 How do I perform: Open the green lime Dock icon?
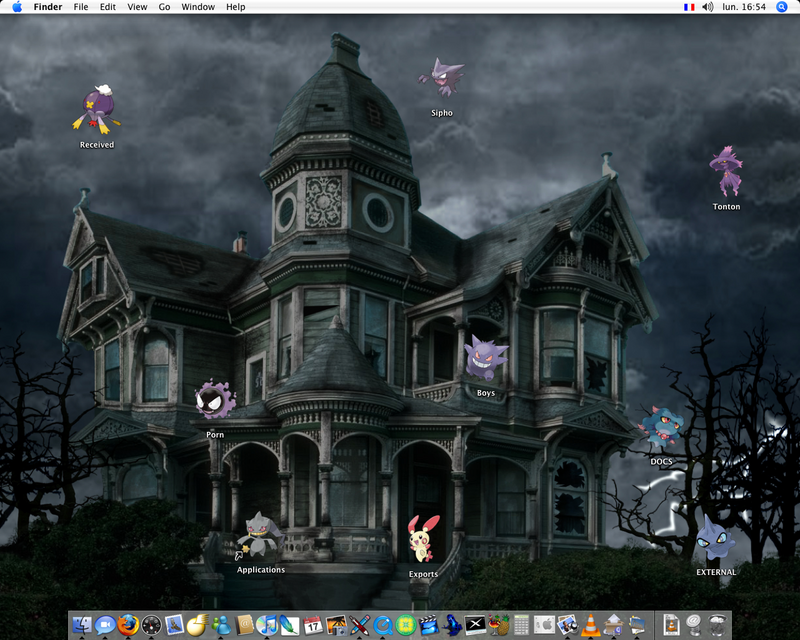coord(406,625)
